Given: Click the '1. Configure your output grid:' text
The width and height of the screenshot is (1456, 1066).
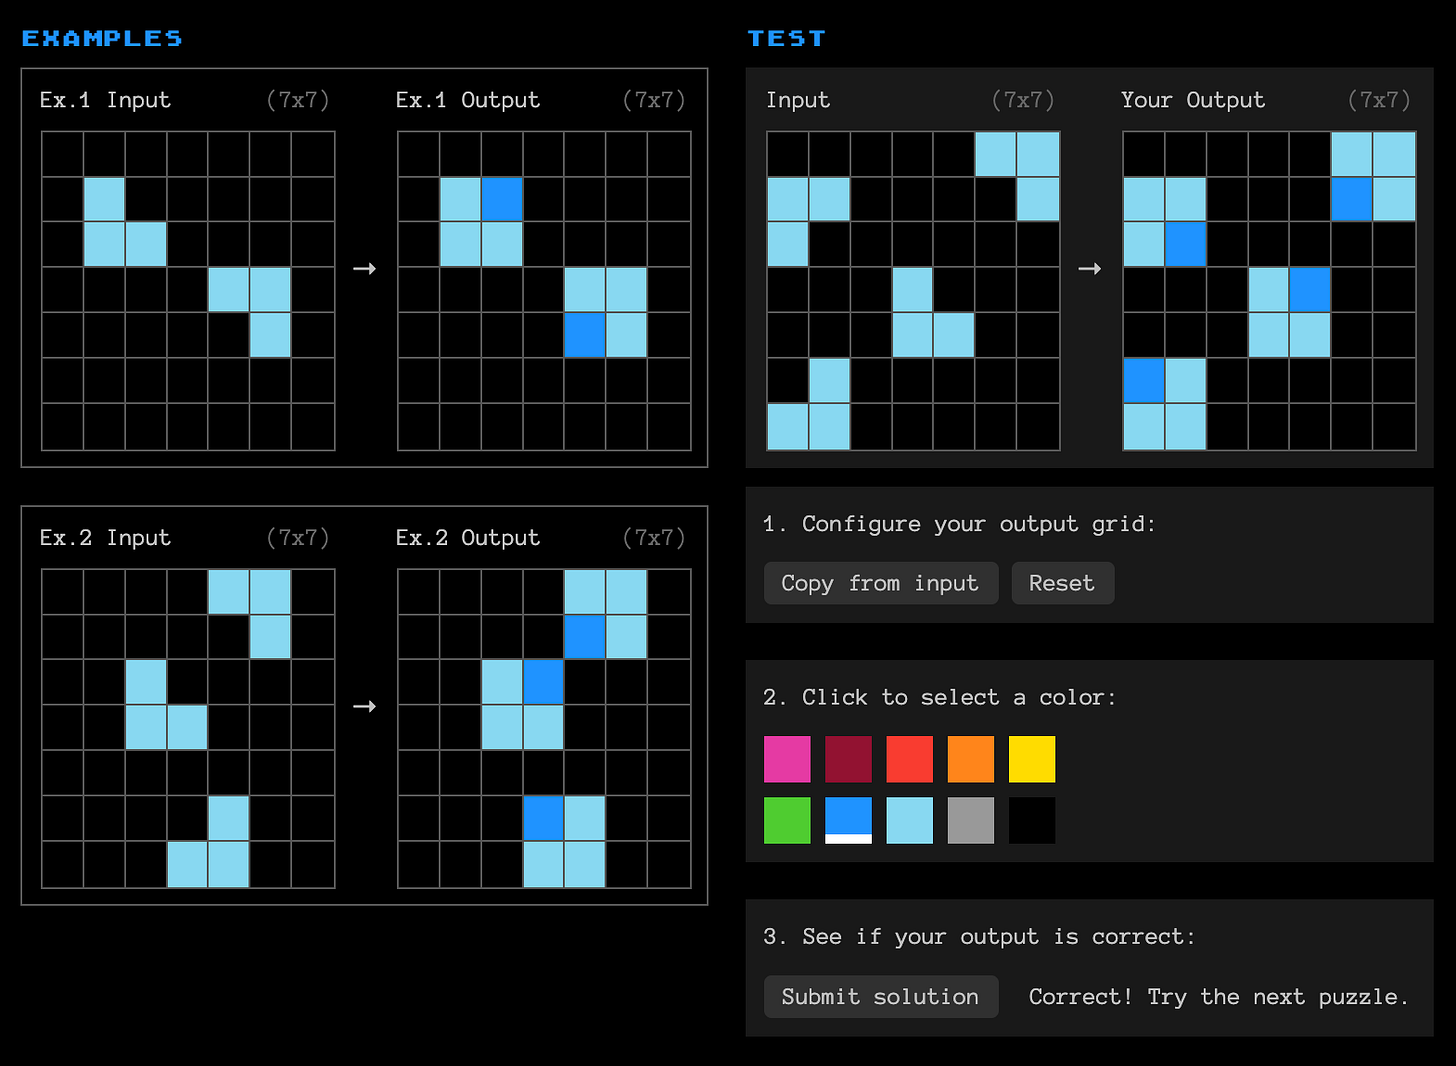Looking at the screenshot, I should [x=959, y=524].
